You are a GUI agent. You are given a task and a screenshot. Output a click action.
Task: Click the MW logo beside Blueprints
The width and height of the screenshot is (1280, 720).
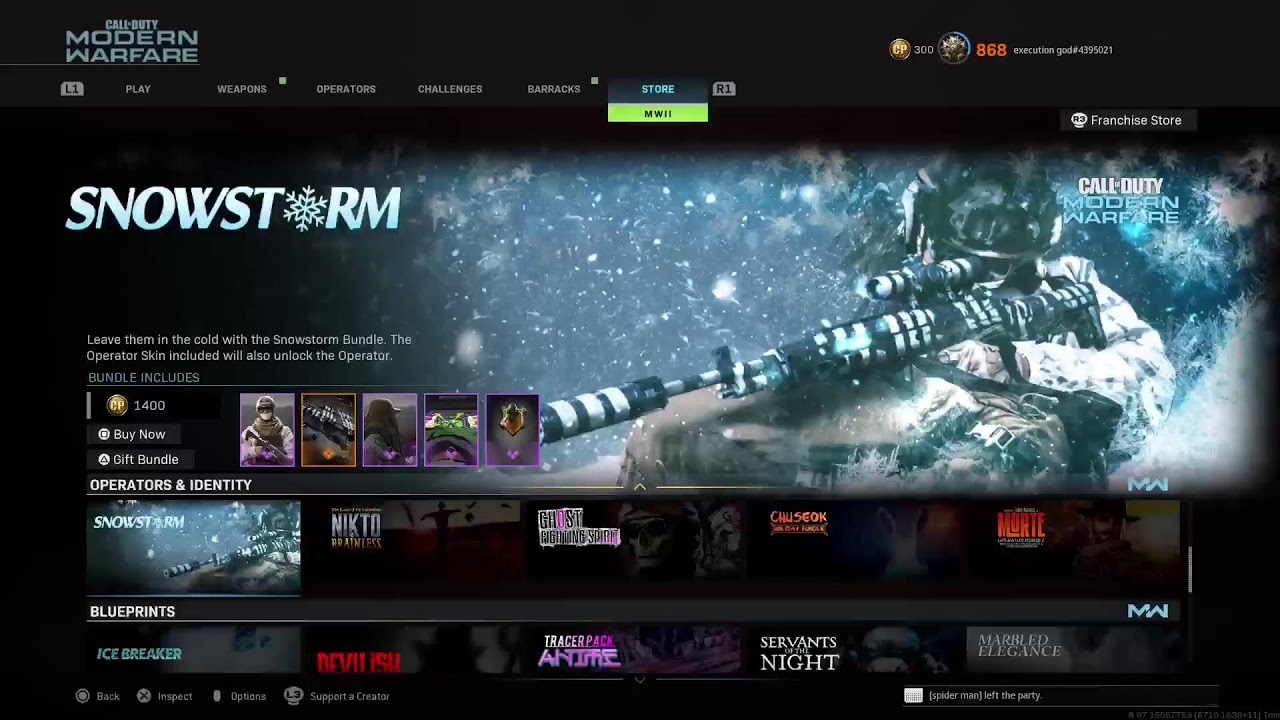(1148, 610)
